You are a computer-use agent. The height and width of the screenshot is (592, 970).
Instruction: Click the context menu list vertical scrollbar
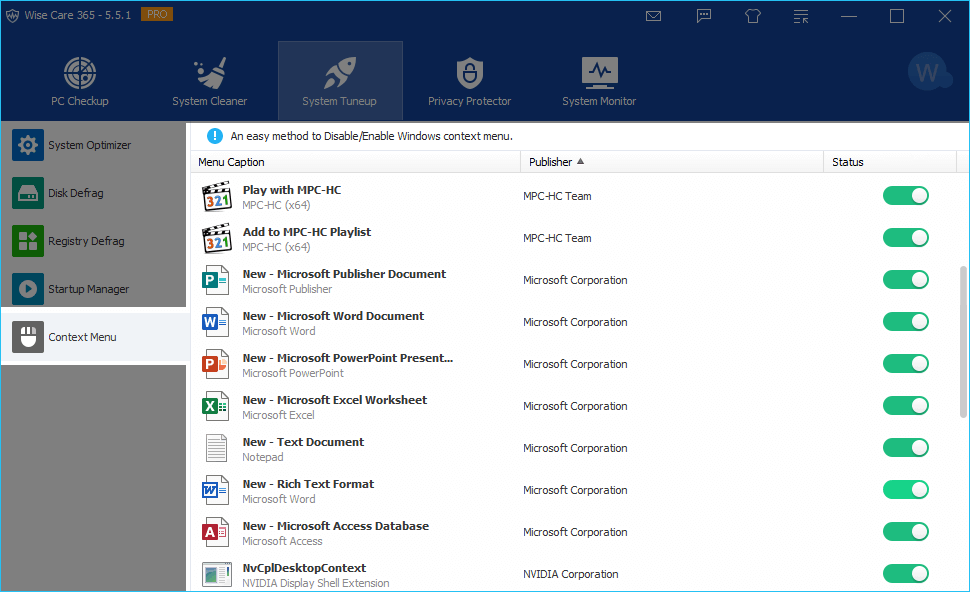(x=963, y=341)
